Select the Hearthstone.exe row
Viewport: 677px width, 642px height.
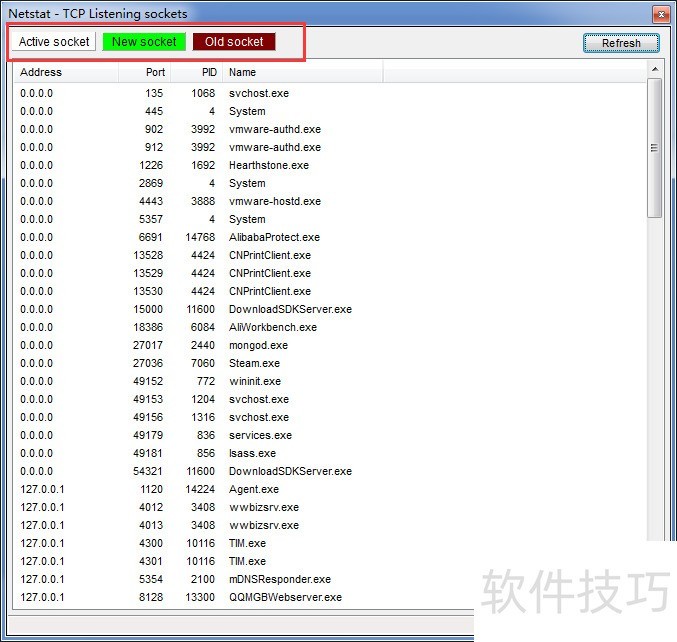pyautogui.click(x=330, y=165)
